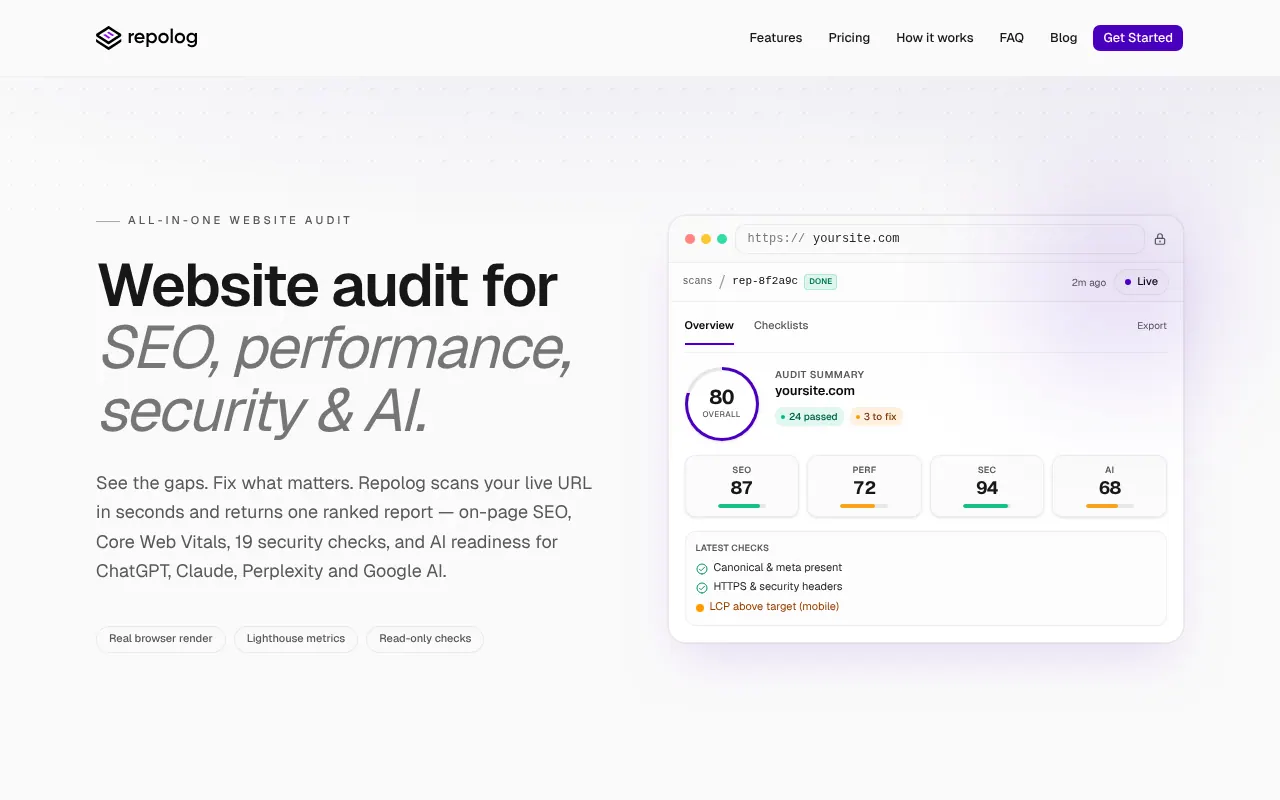
Task: Click the orange dot beside LCP above target
Action: click(700, 607)
